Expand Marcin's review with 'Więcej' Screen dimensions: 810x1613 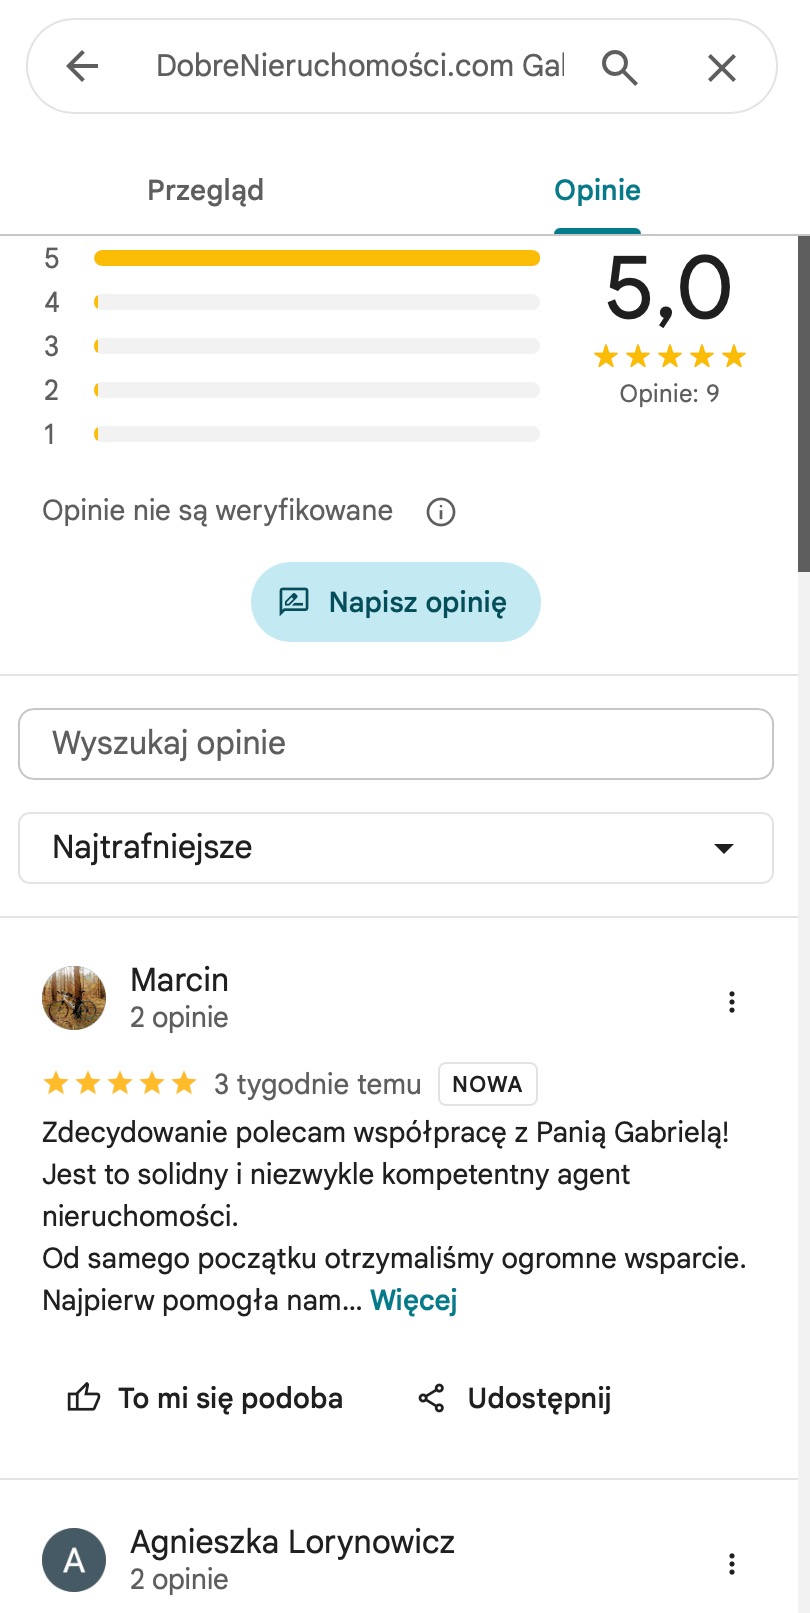413,1300
